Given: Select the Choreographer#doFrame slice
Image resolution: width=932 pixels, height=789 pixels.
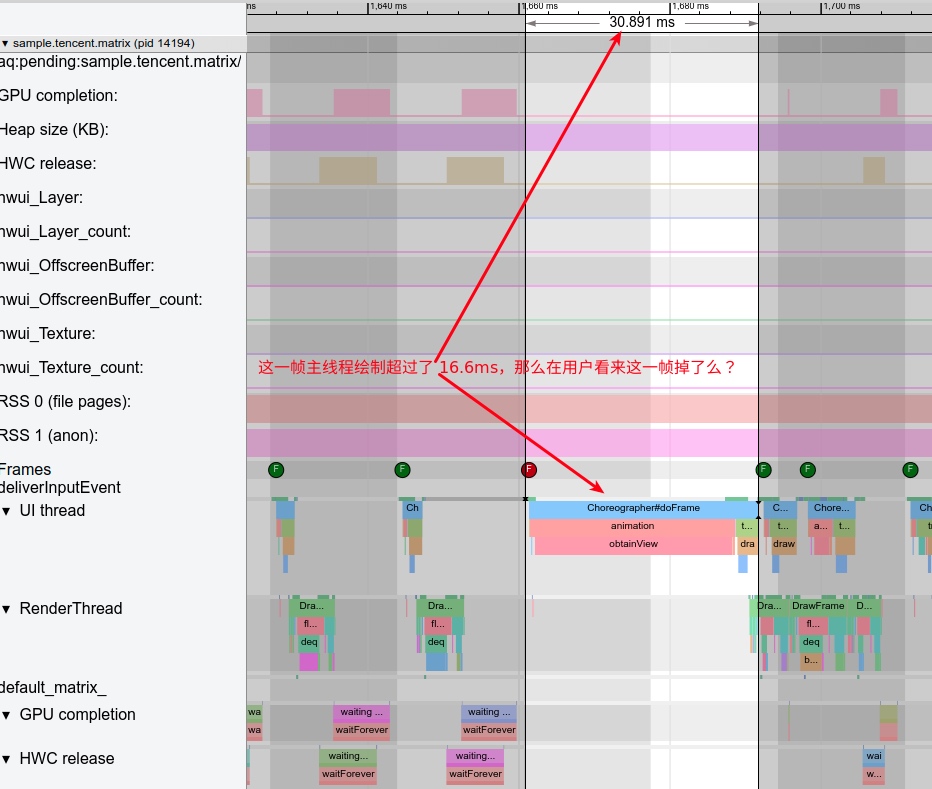Looking at the screenshot, I should pyautogui.click(x=642, y=508).
